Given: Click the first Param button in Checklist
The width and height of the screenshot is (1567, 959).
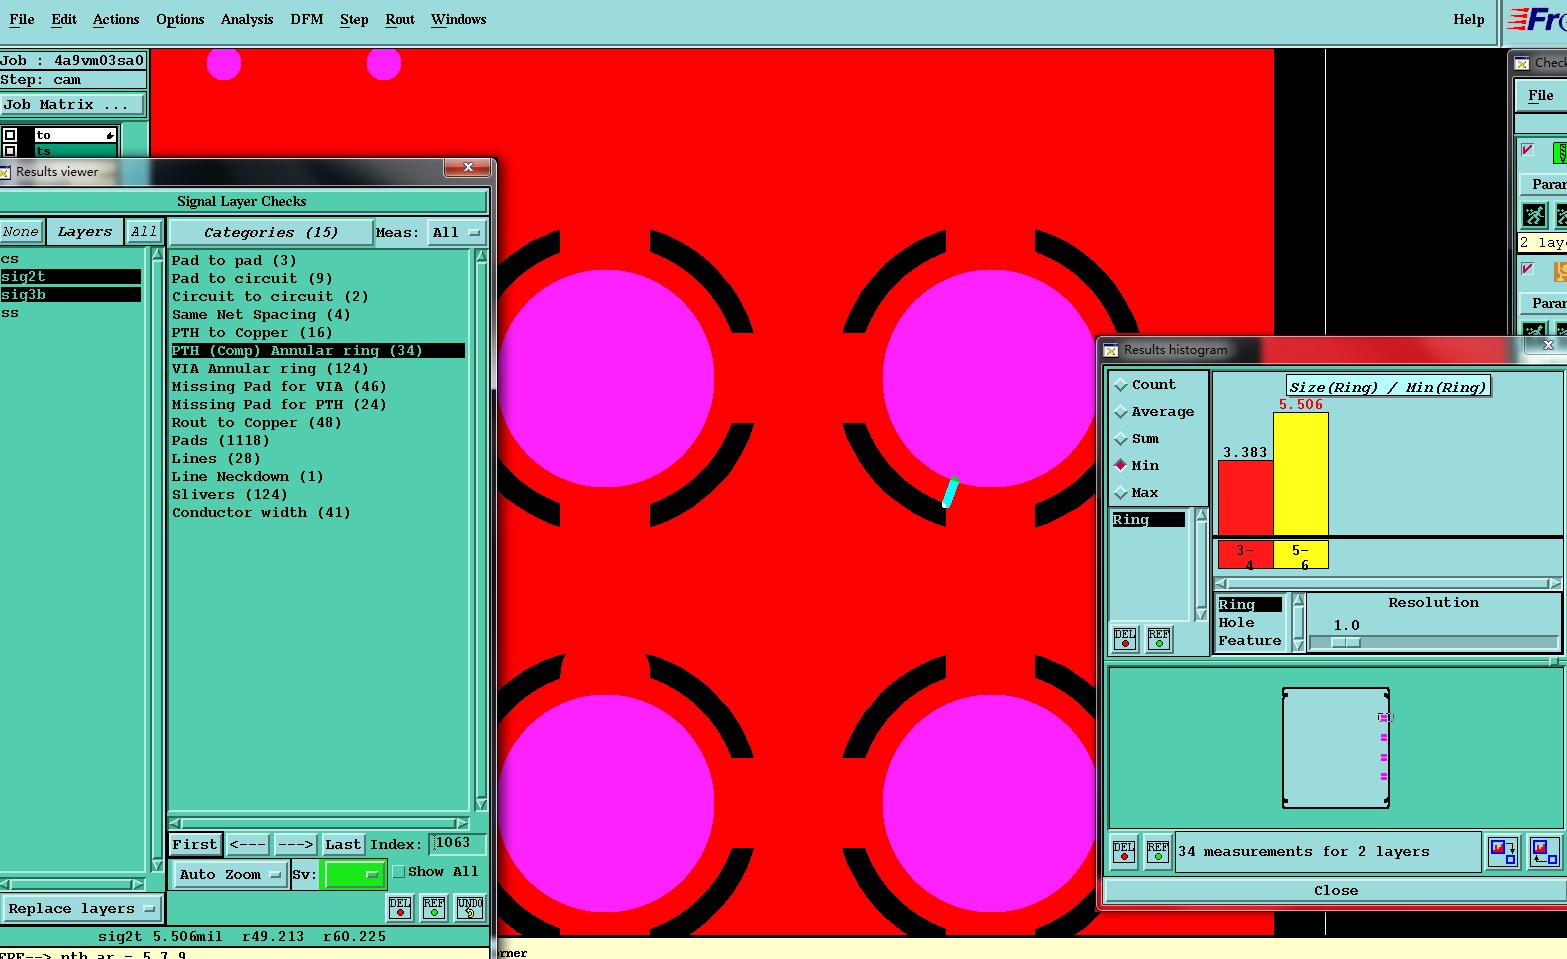Looking at the screenshot, I should pyautogui.click(x=1543, y=185).
